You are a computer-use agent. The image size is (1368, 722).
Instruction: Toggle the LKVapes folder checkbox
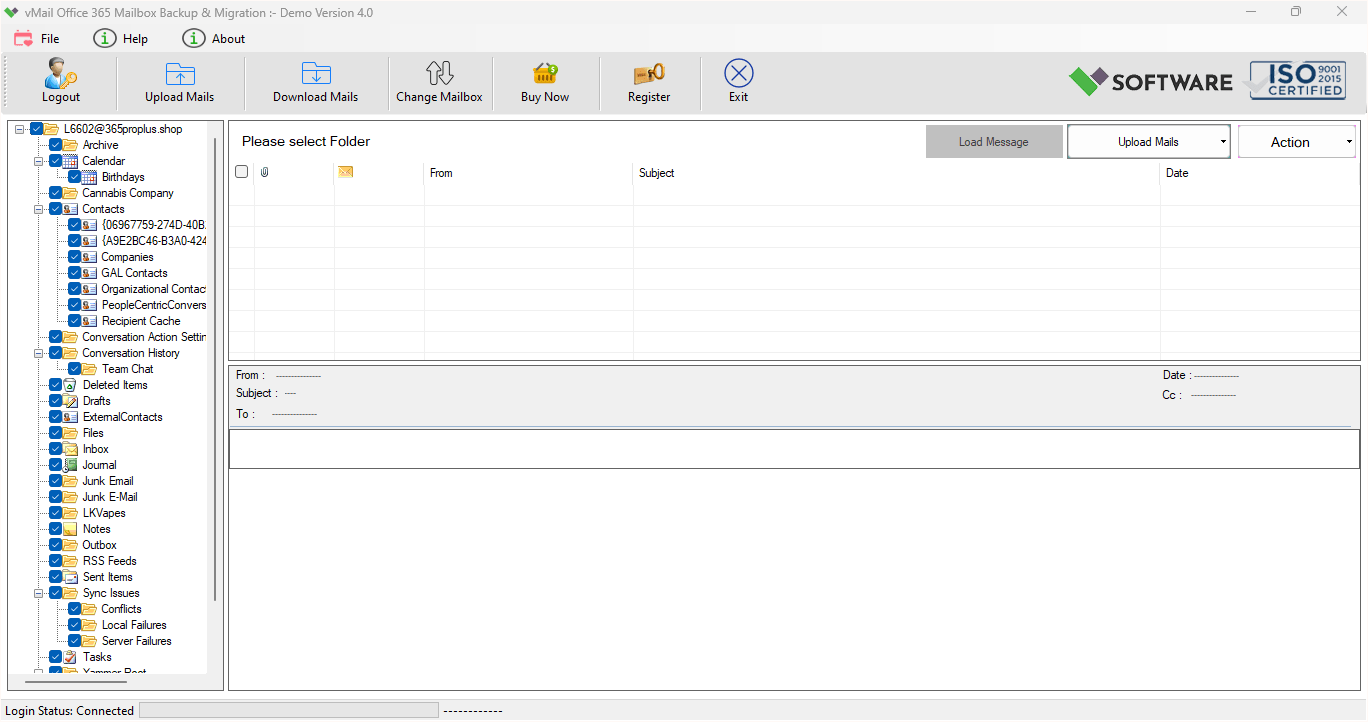tap(55, 513)
